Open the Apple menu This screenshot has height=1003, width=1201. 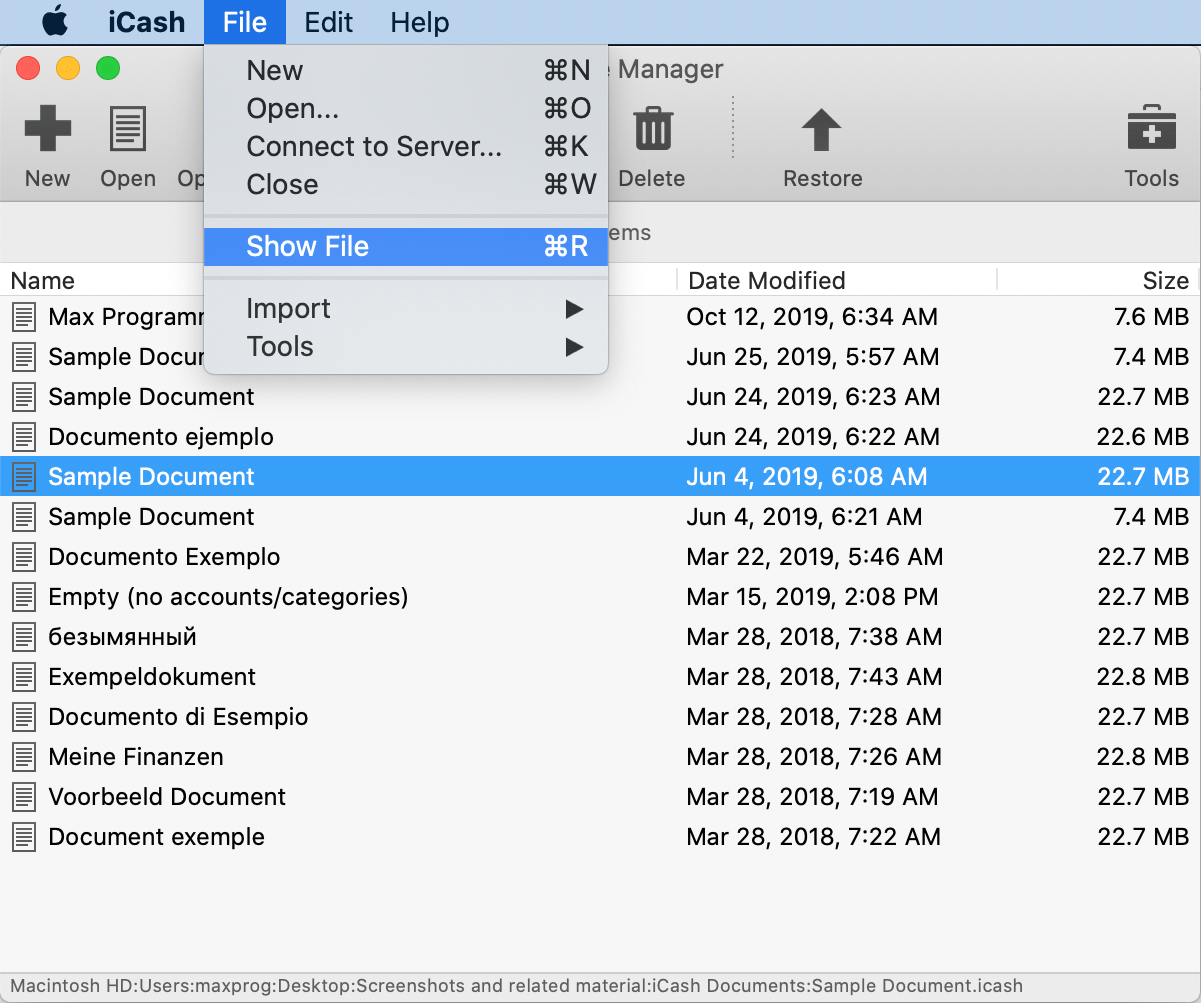tap(55, 21)
